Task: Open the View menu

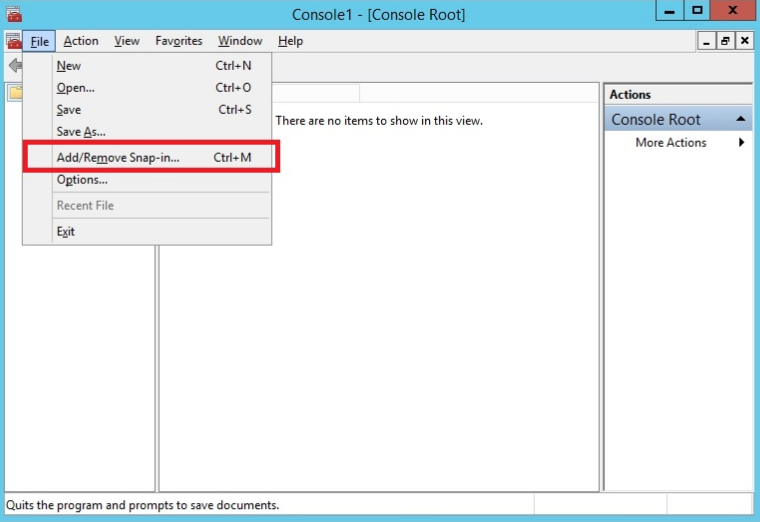Action: [127, 41]
